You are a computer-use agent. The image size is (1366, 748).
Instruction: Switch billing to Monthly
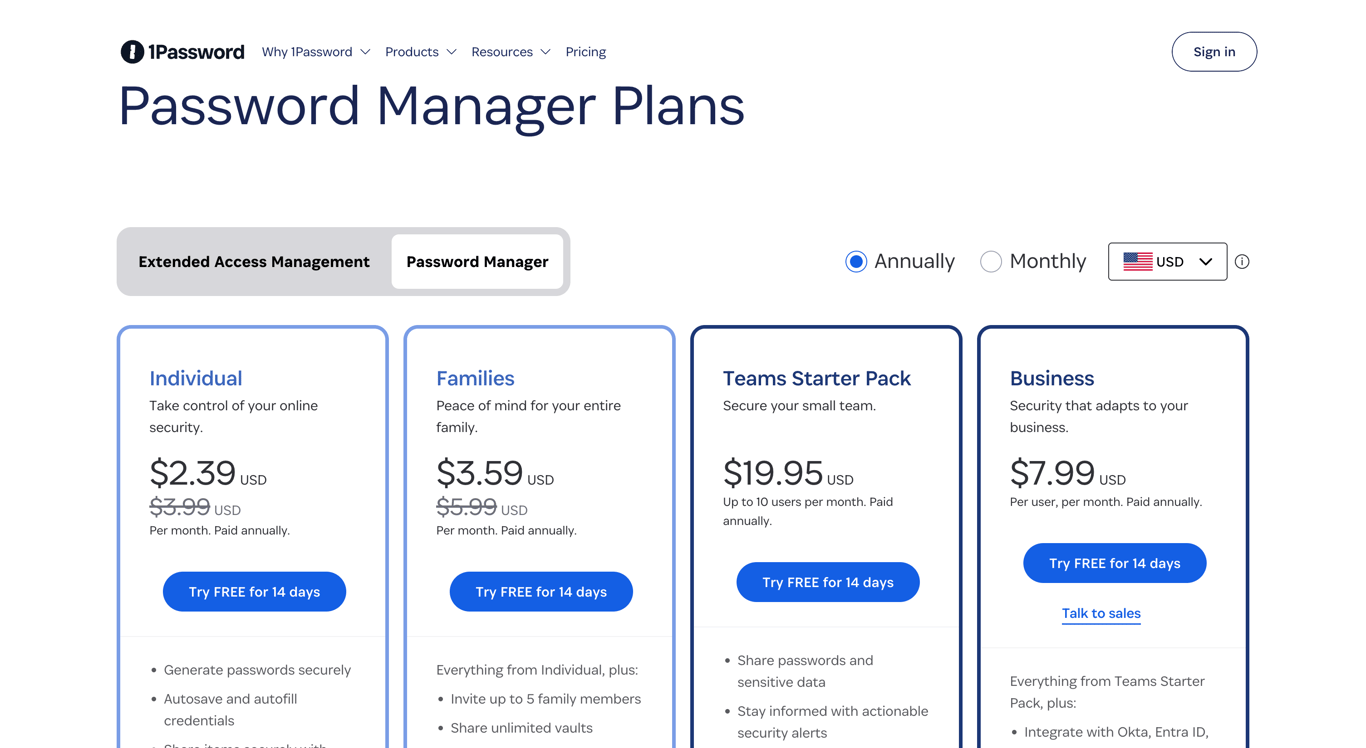[991, 261]
